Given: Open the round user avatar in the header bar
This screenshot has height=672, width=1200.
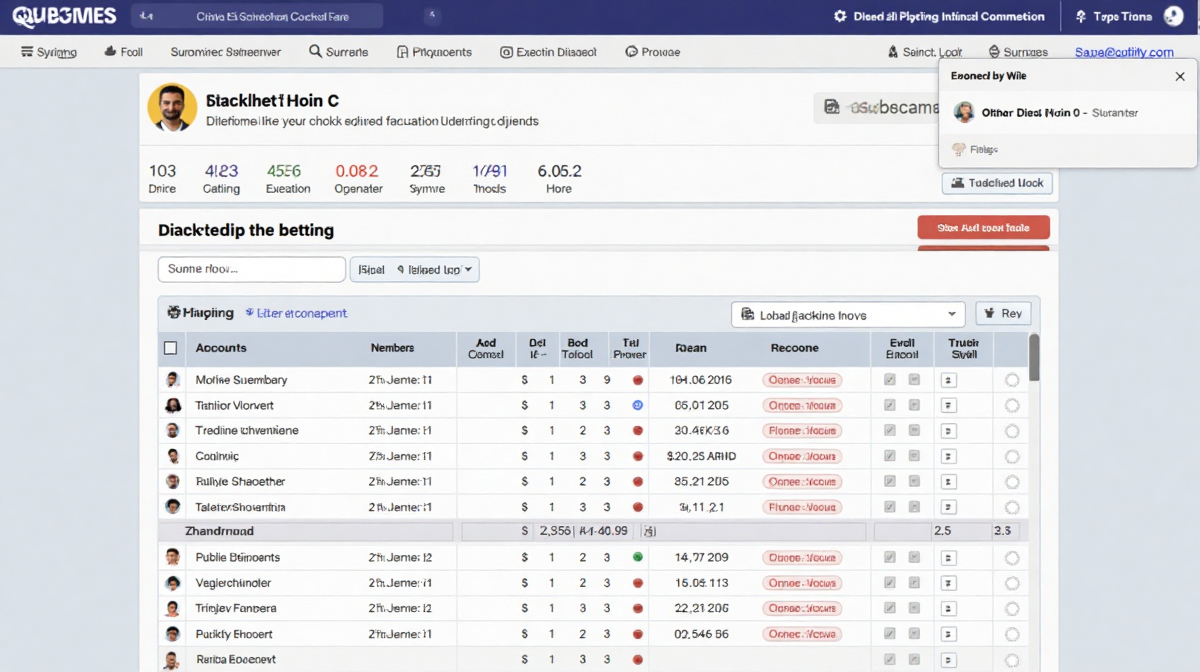Looking at the screenshot, I should coord(1173,17).
